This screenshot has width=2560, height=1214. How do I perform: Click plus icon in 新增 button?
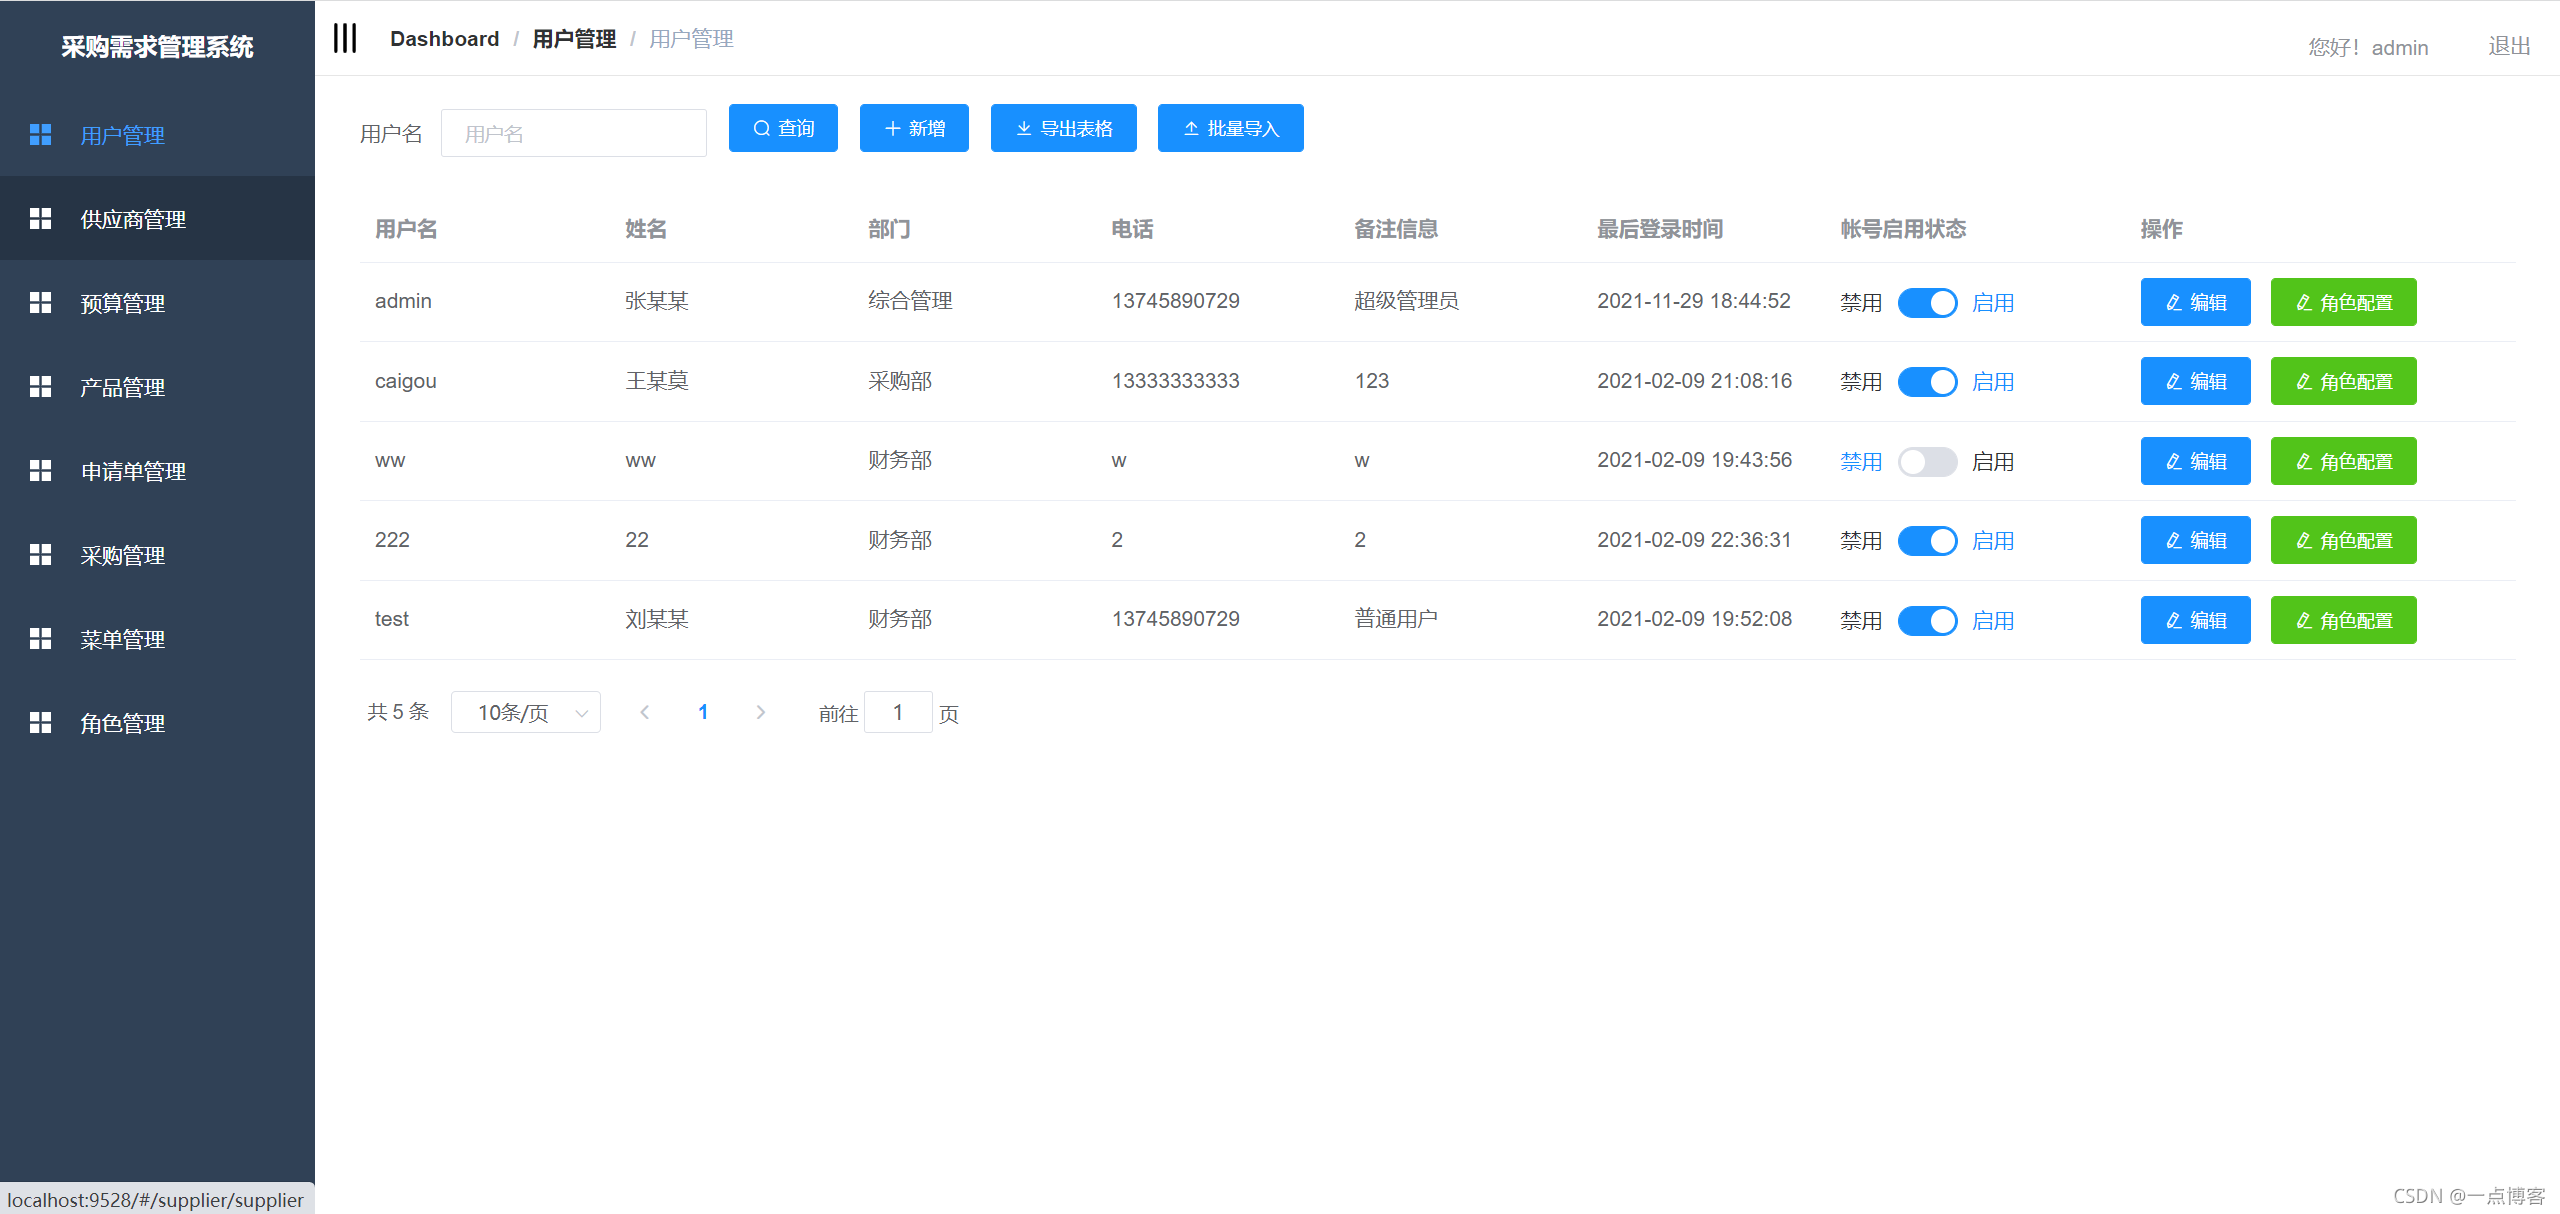tap(893, 128)
